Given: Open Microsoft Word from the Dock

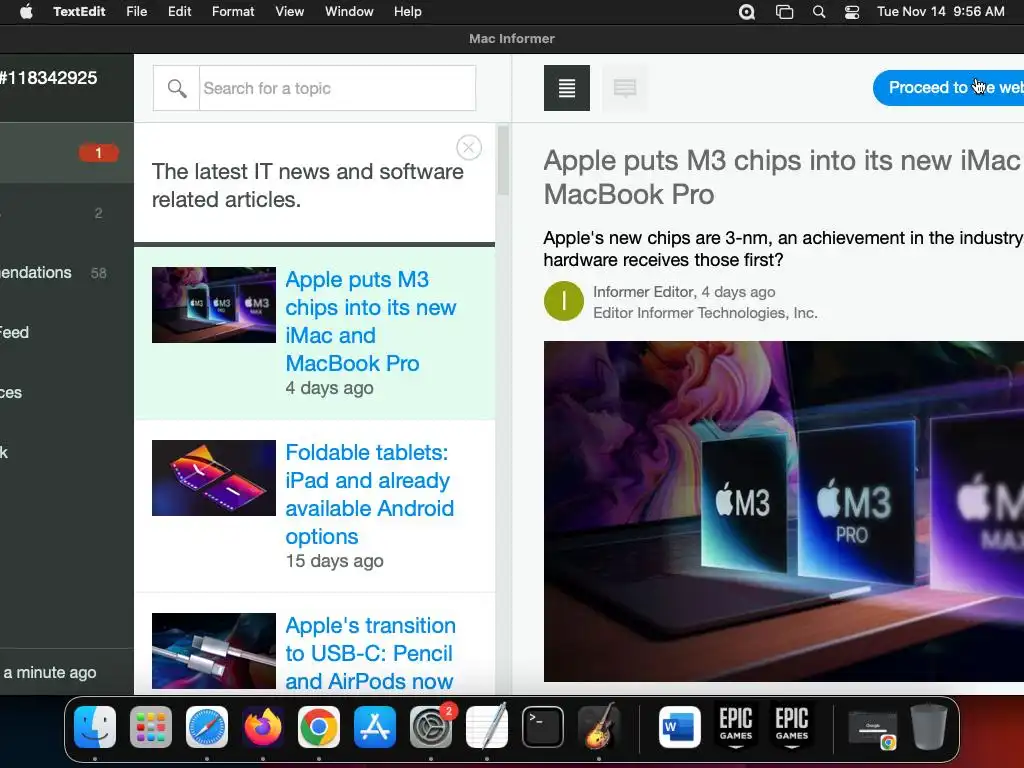Looking at the screenshot, I should pos(680,727).
